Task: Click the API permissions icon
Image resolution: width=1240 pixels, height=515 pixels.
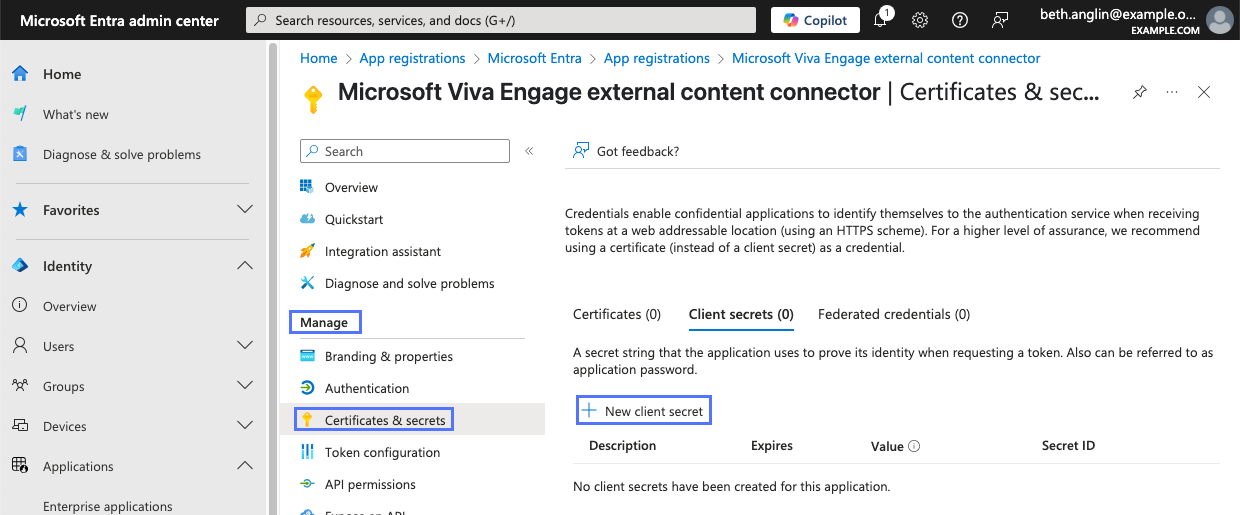Action: tap(307, 484)
